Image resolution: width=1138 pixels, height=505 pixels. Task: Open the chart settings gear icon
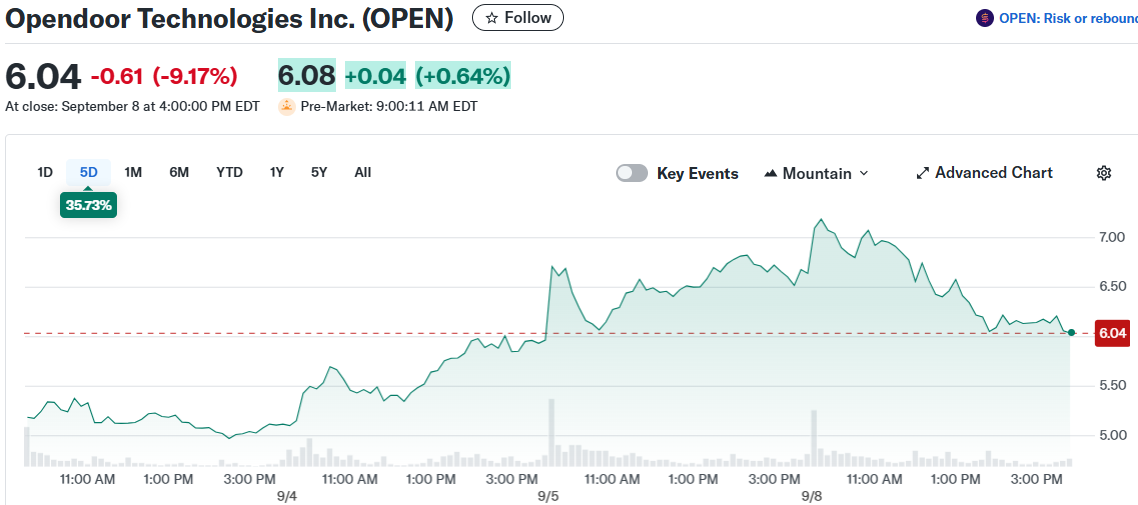(x=1104, y=173)
